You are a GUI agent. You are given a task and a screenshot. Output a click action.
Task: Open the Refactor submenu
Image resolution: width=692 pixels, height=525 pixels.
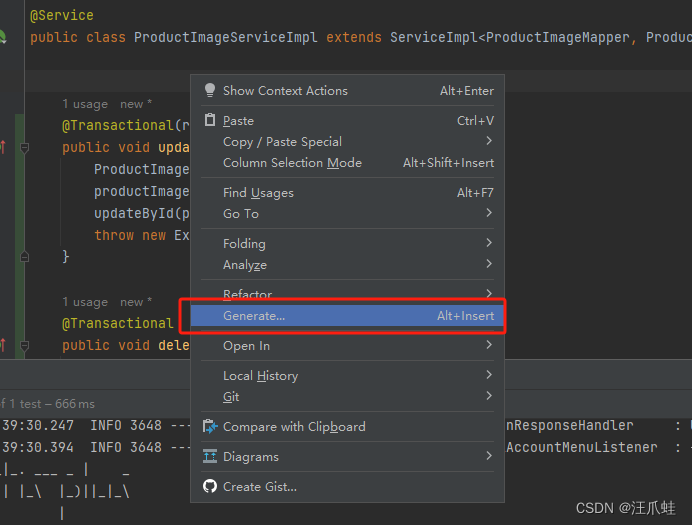tap(347, 294)
